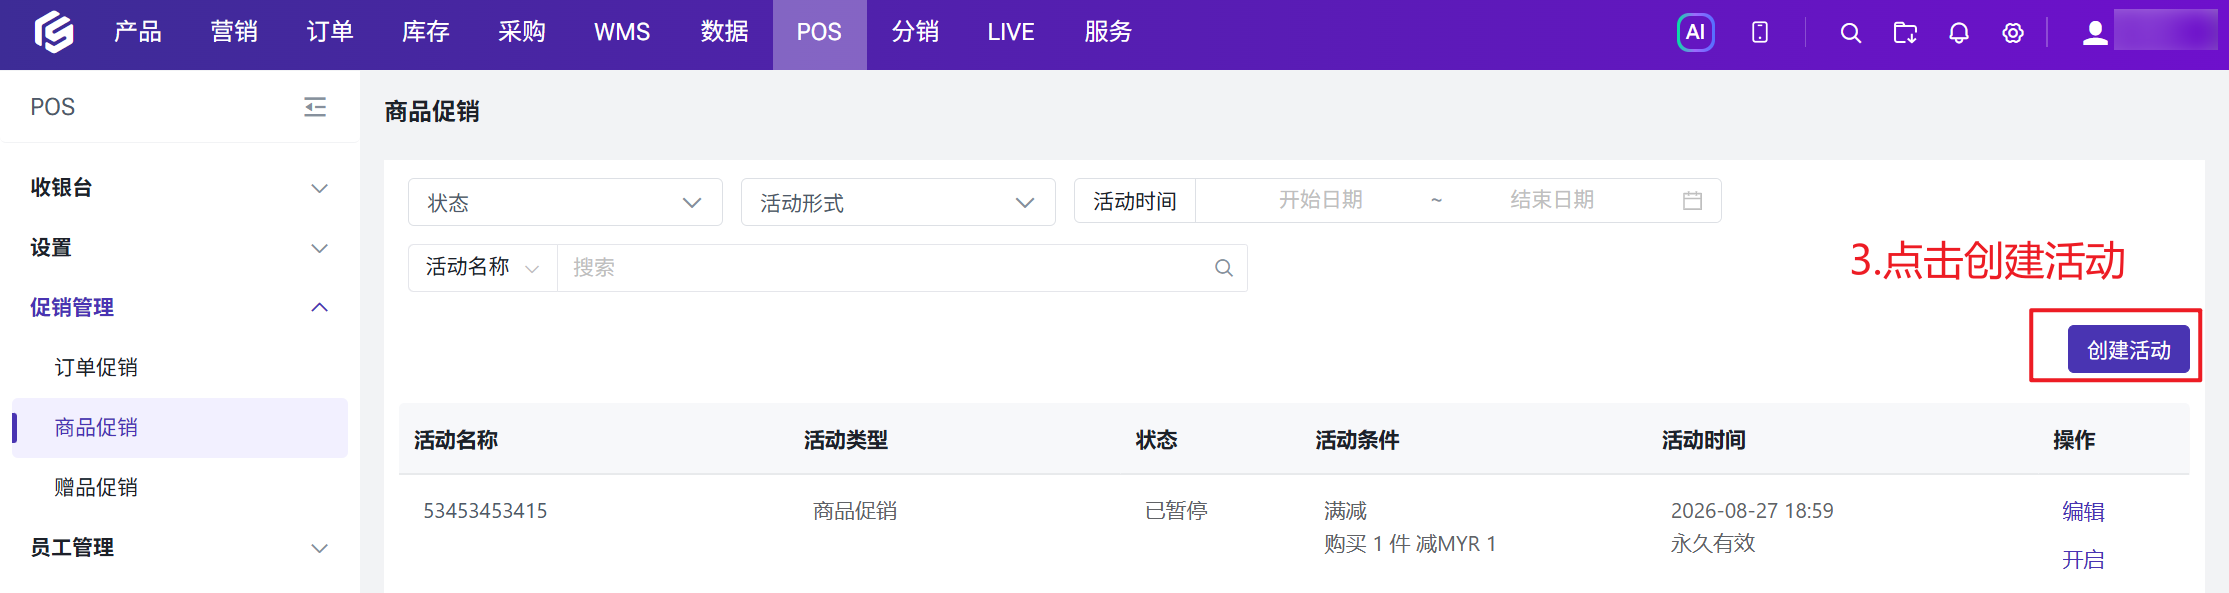Open the notifications bell icon
This screenshot has width=2229, height=593.
click(1959, 33)
